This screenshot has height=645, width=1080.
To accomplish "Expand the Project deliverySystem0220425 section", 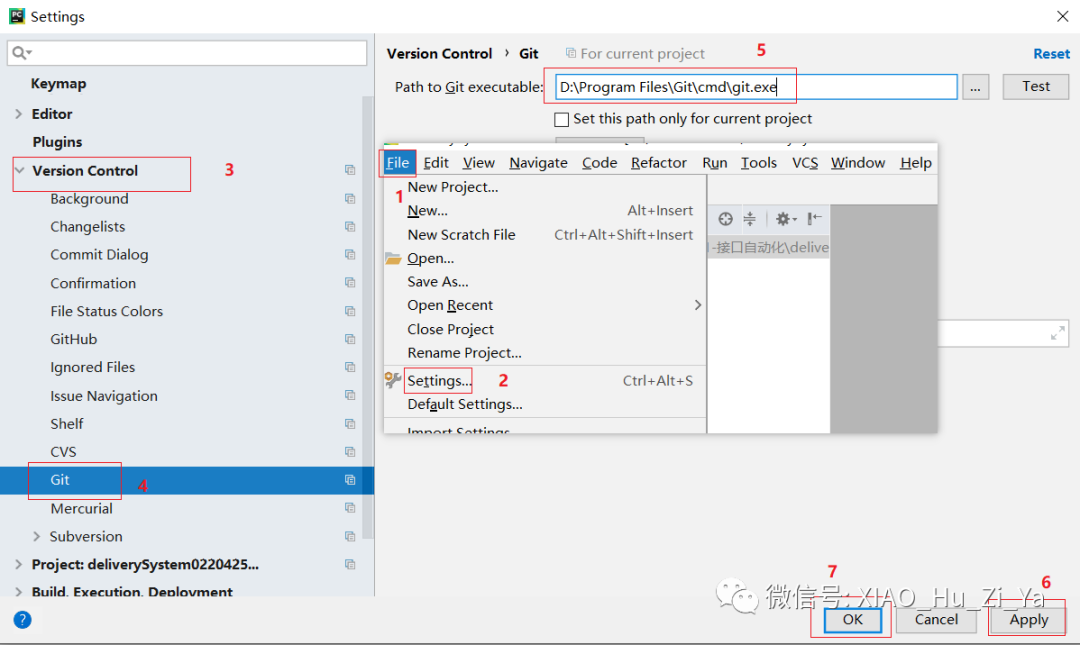I will pos(19,564).
